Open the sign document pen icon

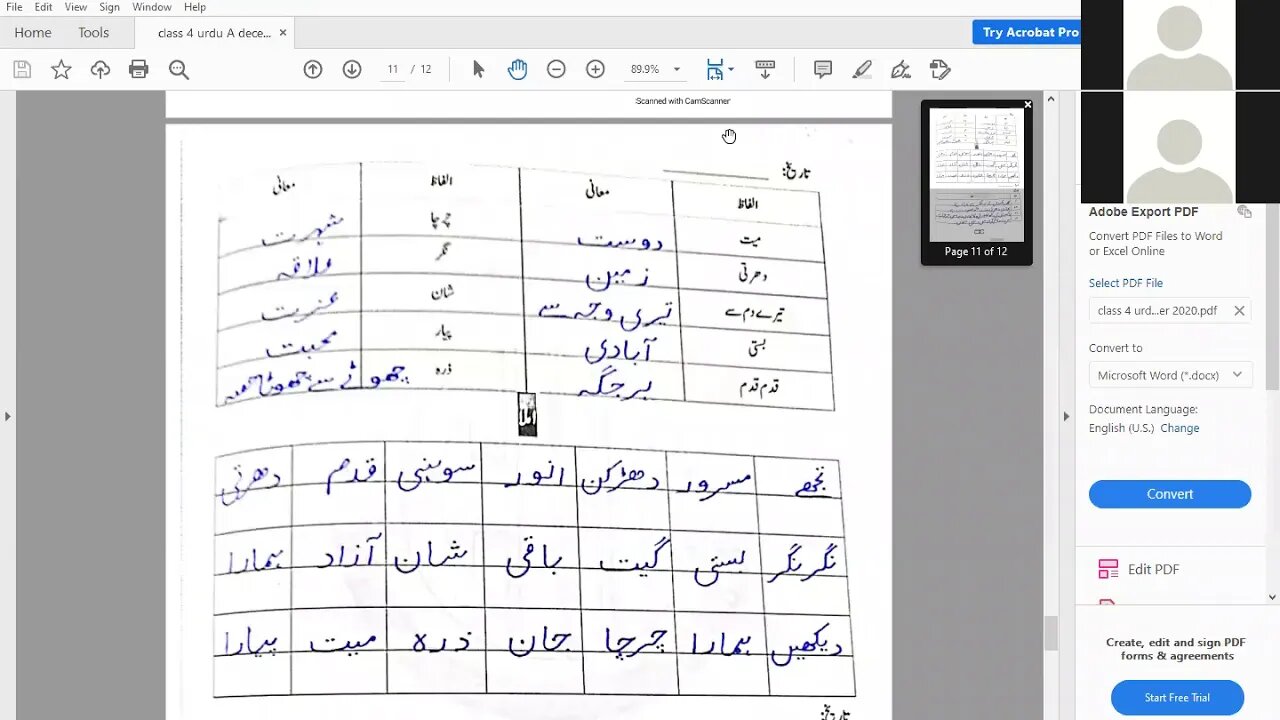point(901,69)
